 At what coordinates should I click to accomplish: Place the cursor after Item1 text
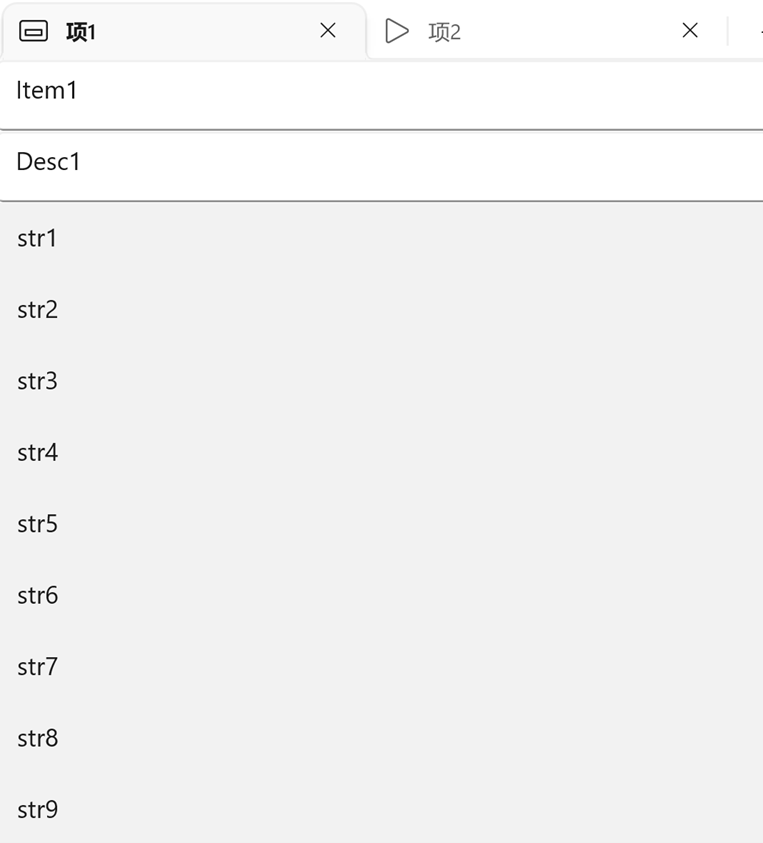[x=79, y=90]
